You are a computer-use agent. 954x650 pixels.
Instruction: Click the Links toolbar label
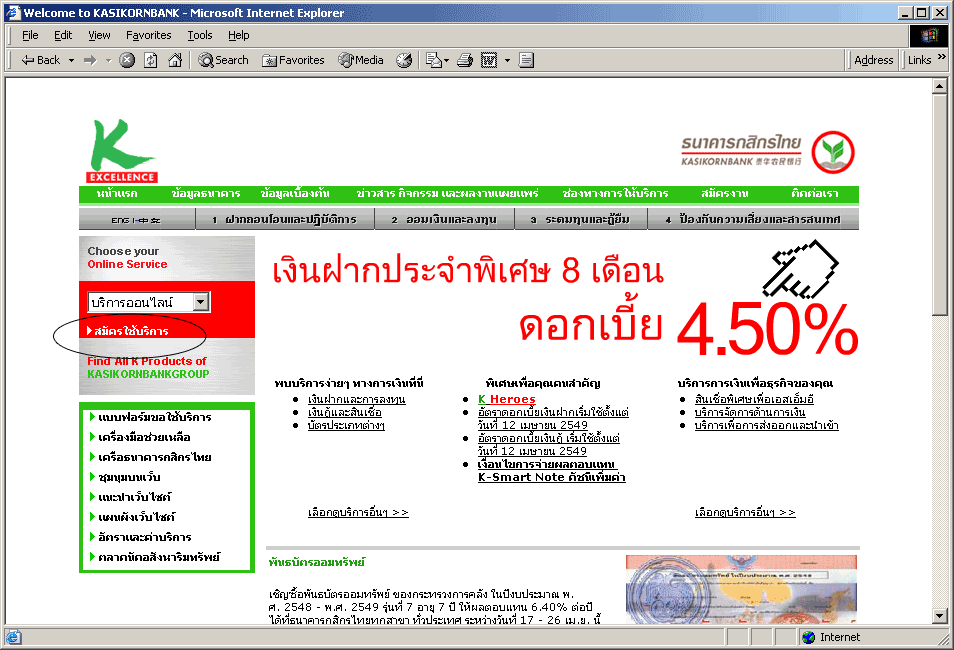pyautogui.click(x=919, y=60)
